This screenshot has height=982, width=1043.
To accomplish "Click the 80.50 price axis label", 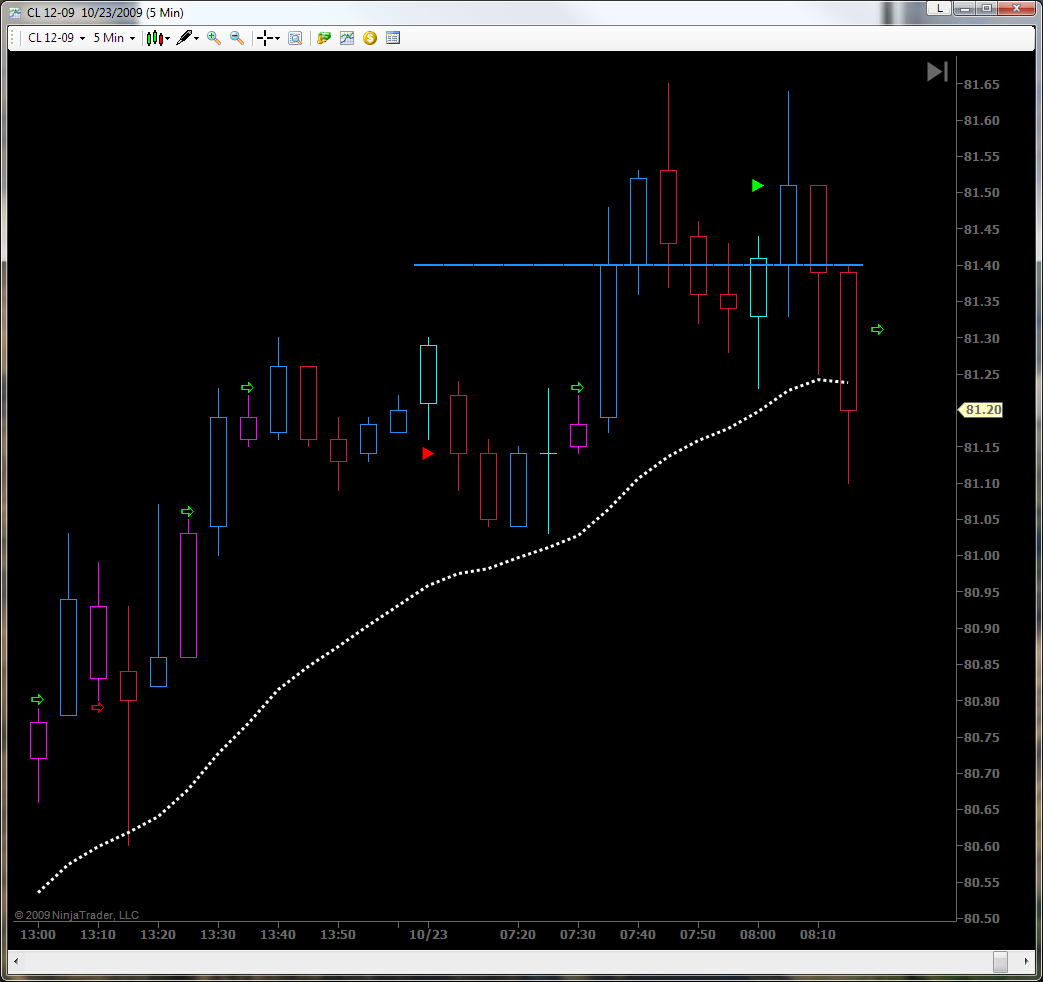I will click(981, 918).
